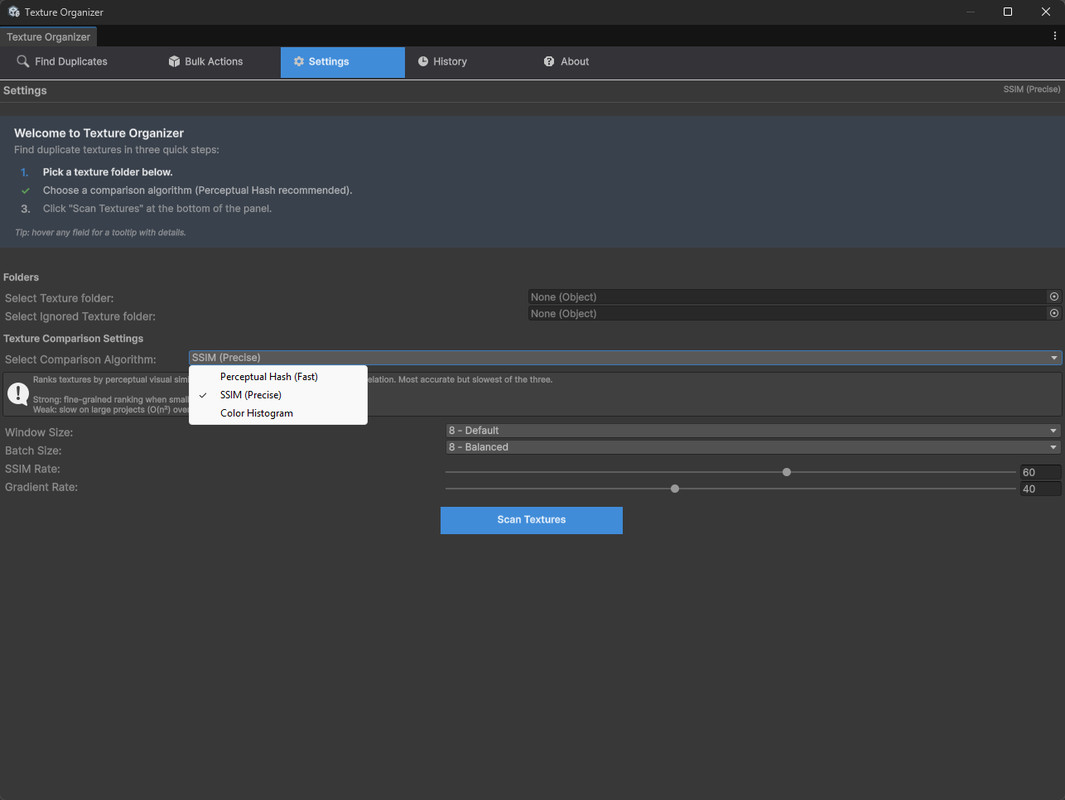Open object picker for Ignored Texture folder
The image size is (1065, 800).
(1054, 313)
